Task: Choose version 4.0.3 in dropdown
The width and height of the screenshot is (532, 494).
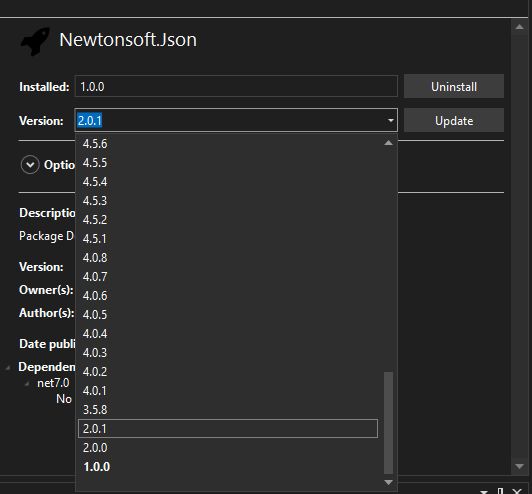Action: pyautogui.click(x=228, y=353)
